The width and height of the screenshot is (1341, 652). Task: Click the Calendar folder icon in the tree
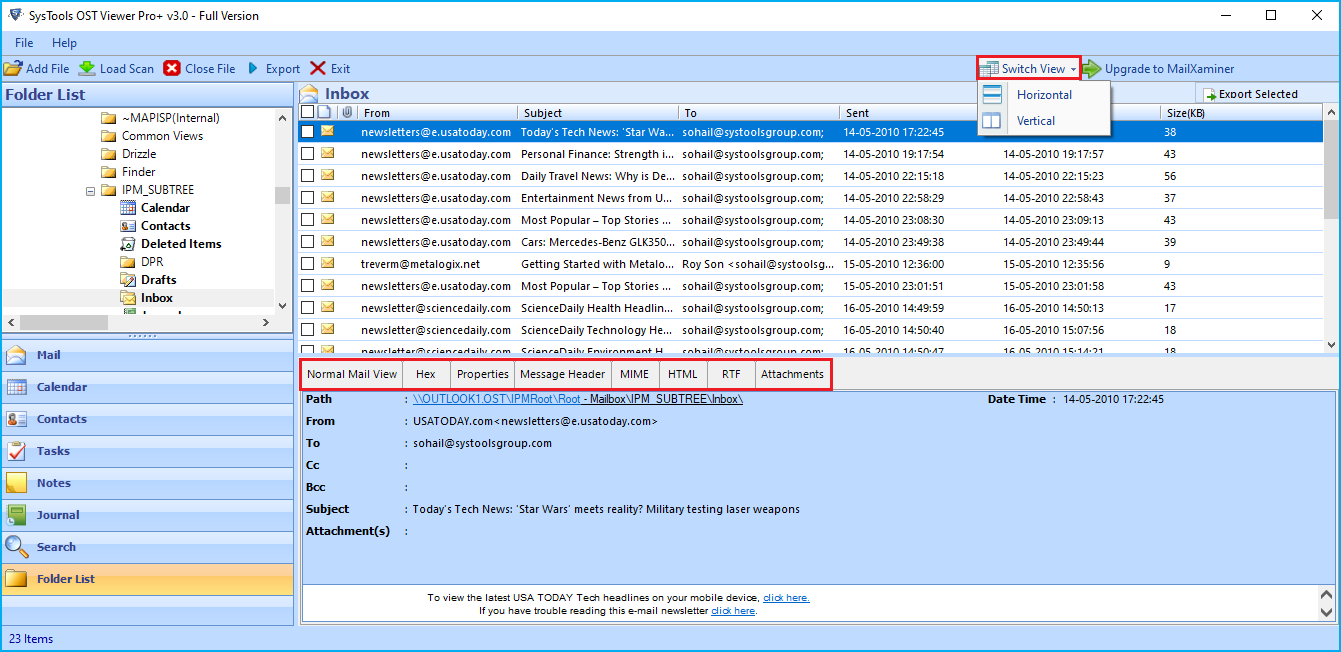(128, 208)
